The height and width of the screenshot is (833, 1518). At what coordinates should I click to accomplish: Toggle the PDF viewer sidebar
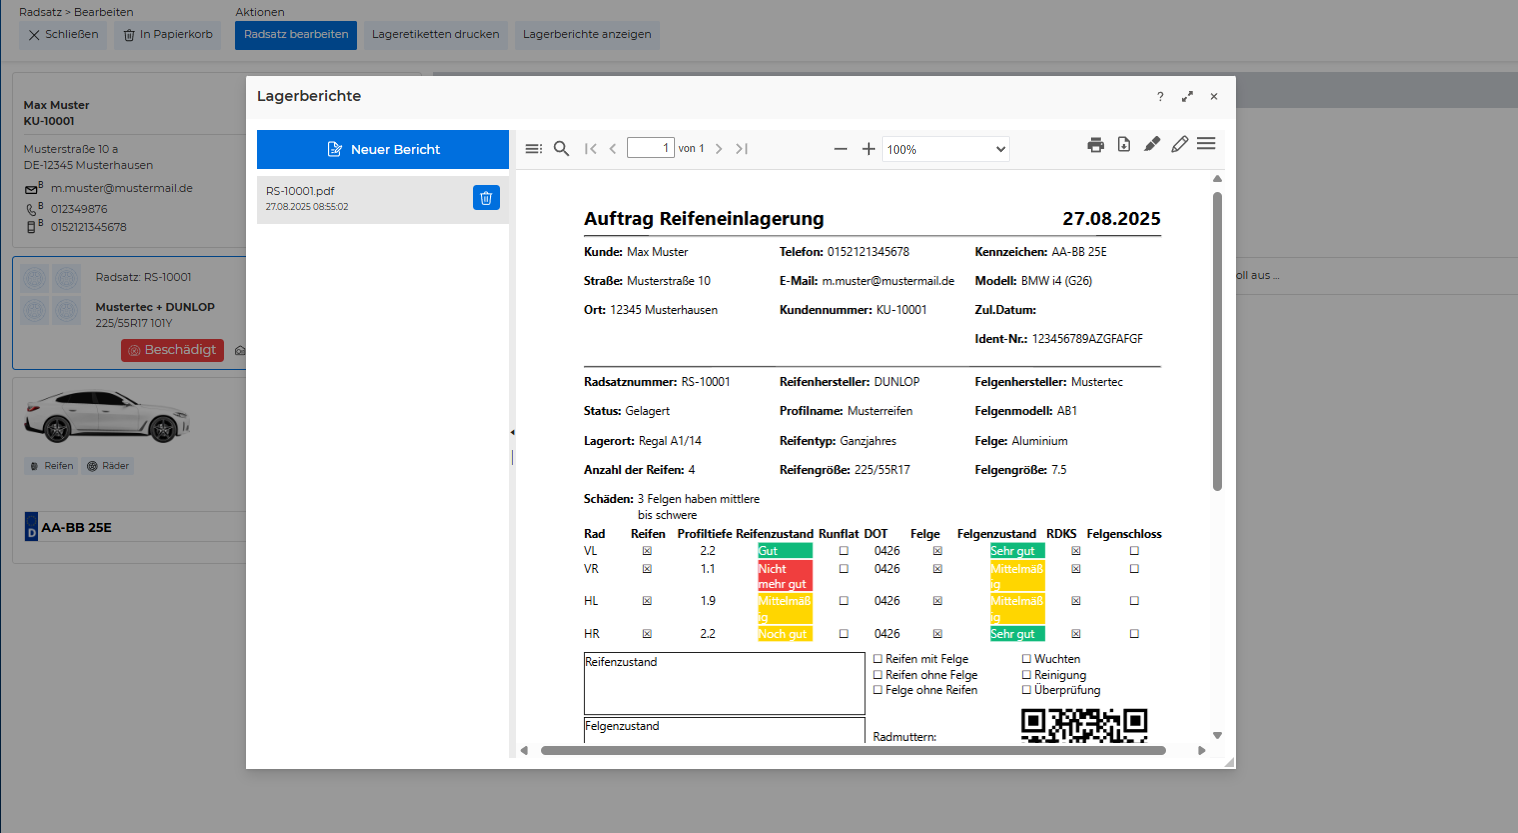(534, 149)
